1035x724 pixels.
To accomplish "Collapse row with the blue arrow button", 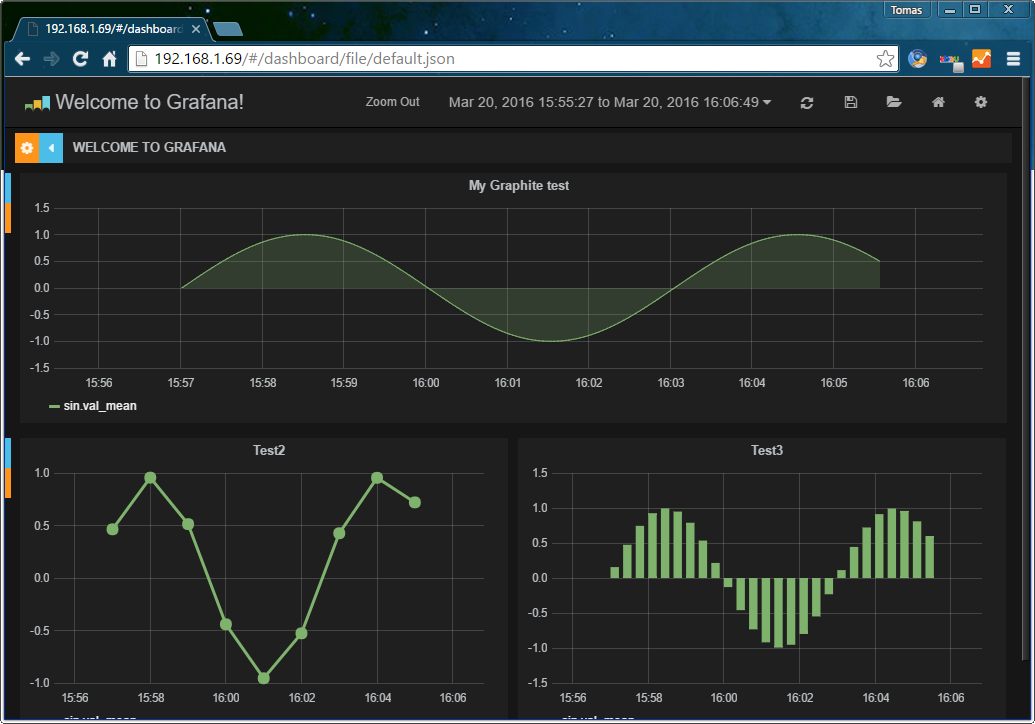I will [x=51, y=147].
